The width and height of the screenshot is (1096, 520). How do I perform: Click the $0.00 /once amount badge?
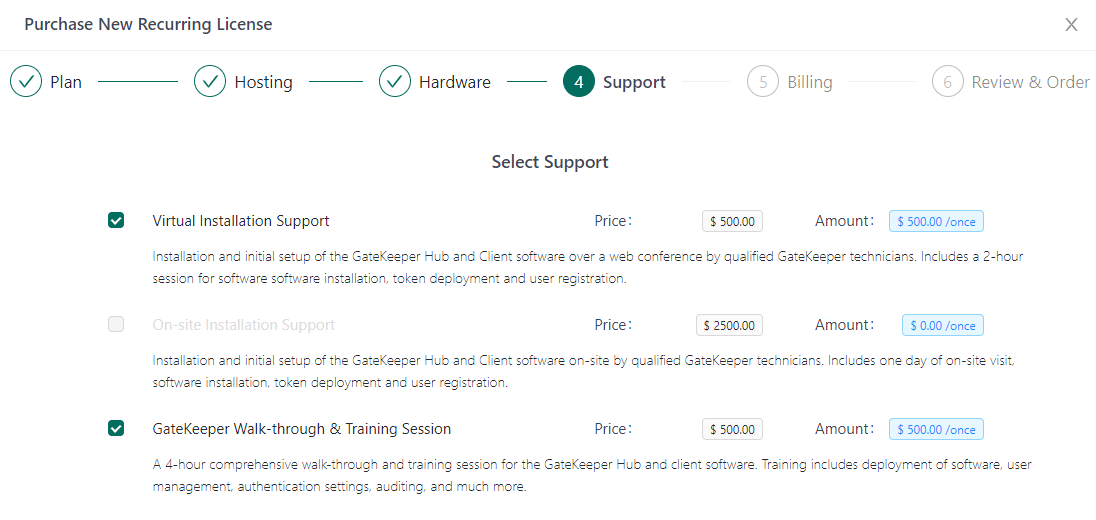pos(942,325)
